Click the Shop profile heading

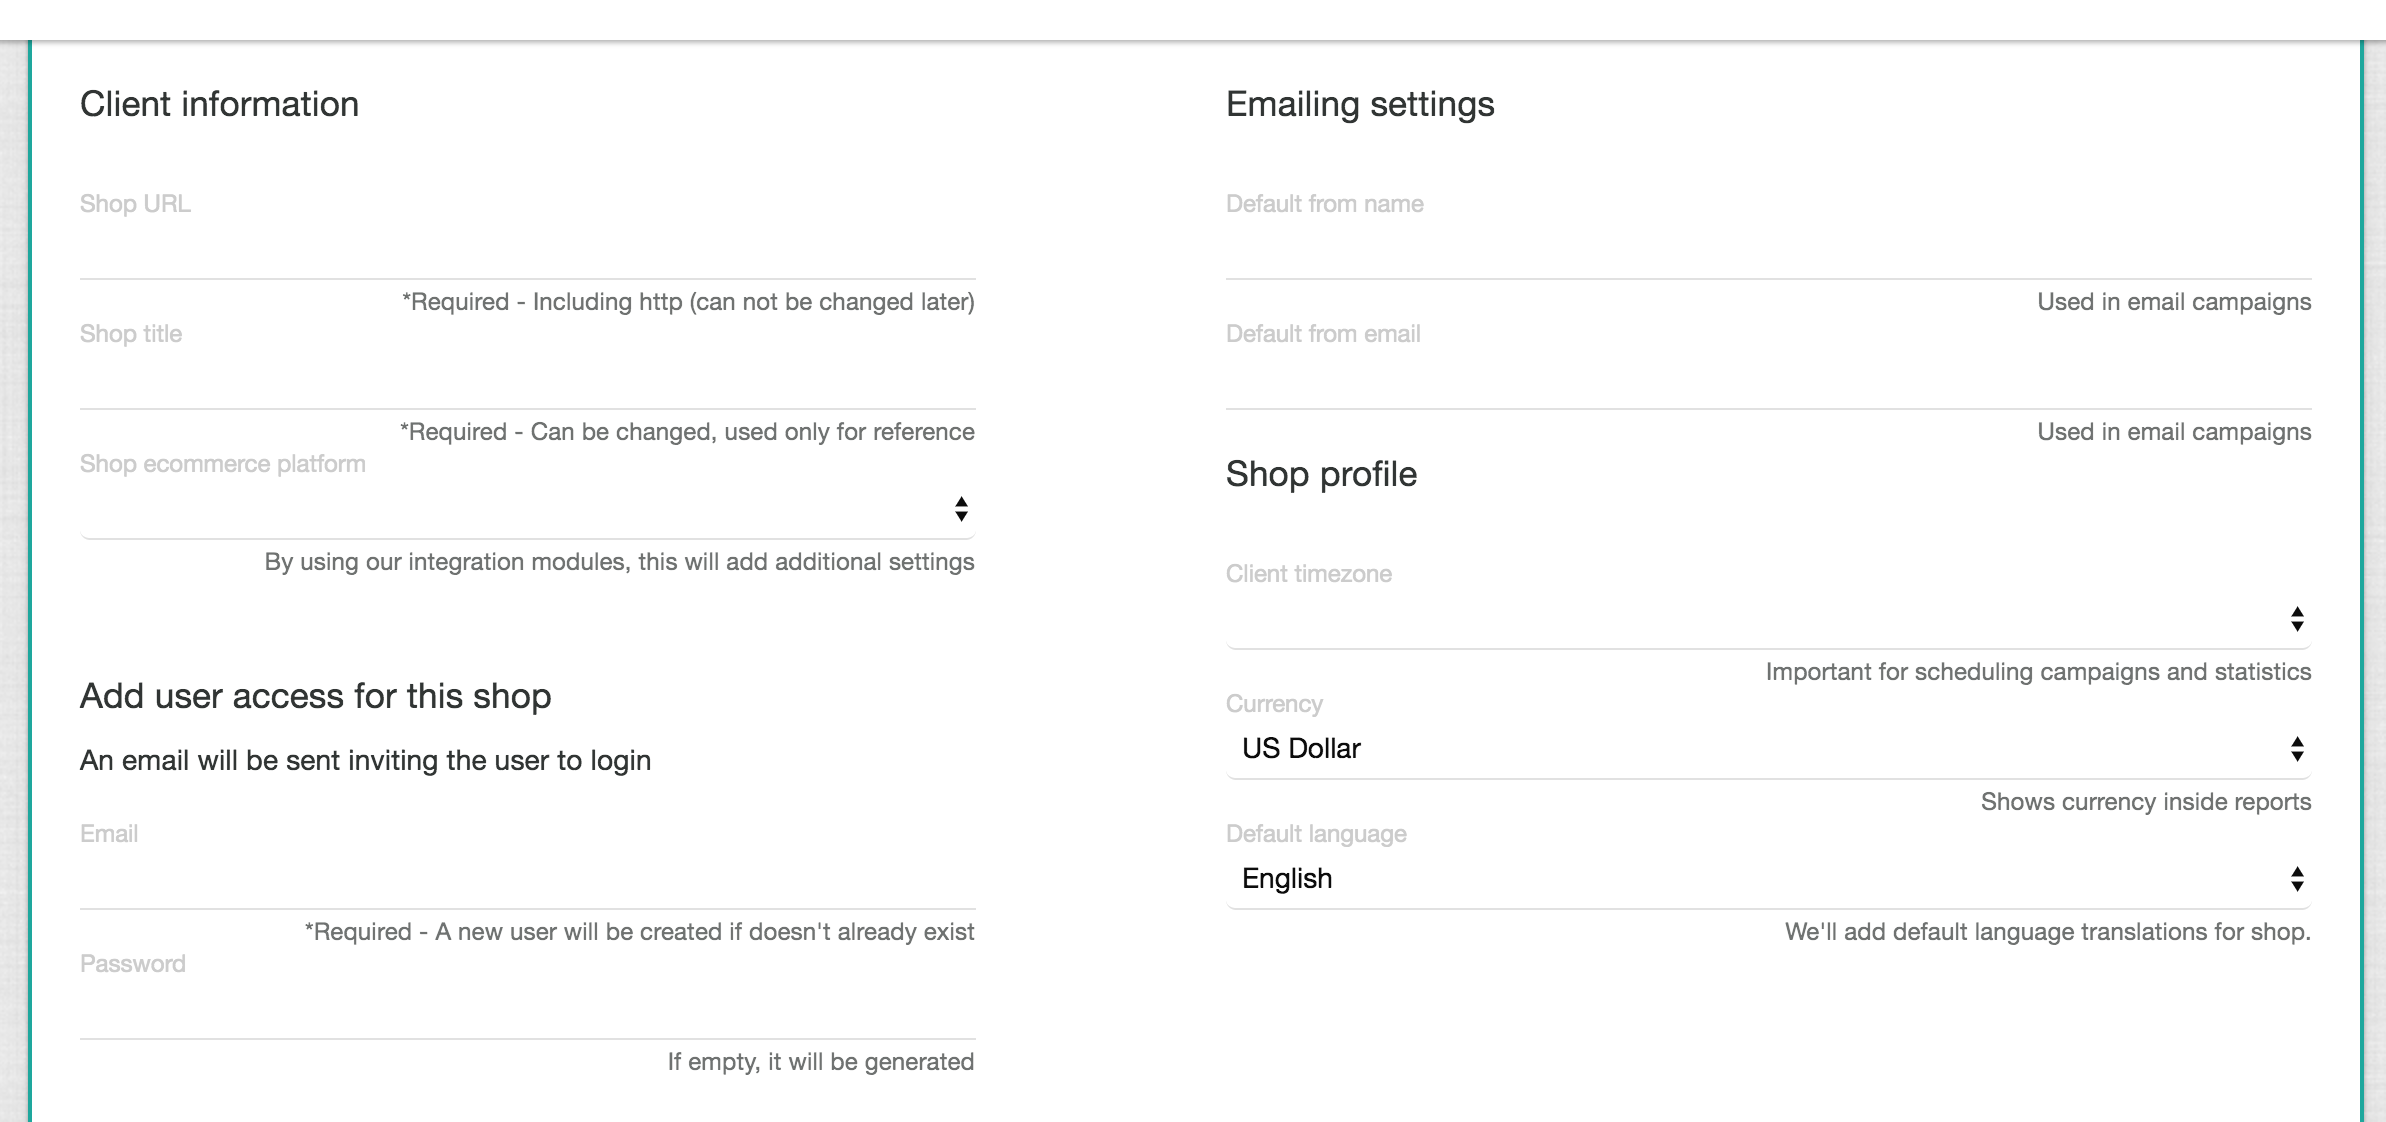point(1321,475)
